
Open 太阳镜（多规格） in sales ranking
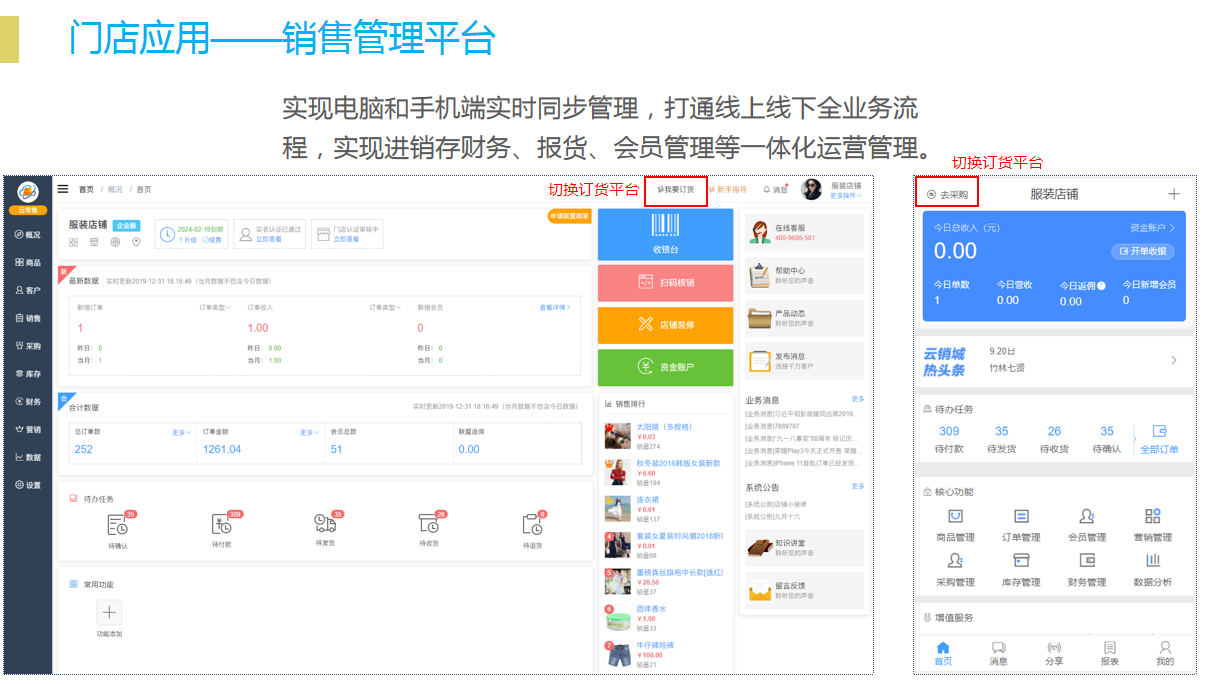click(663, 427)
